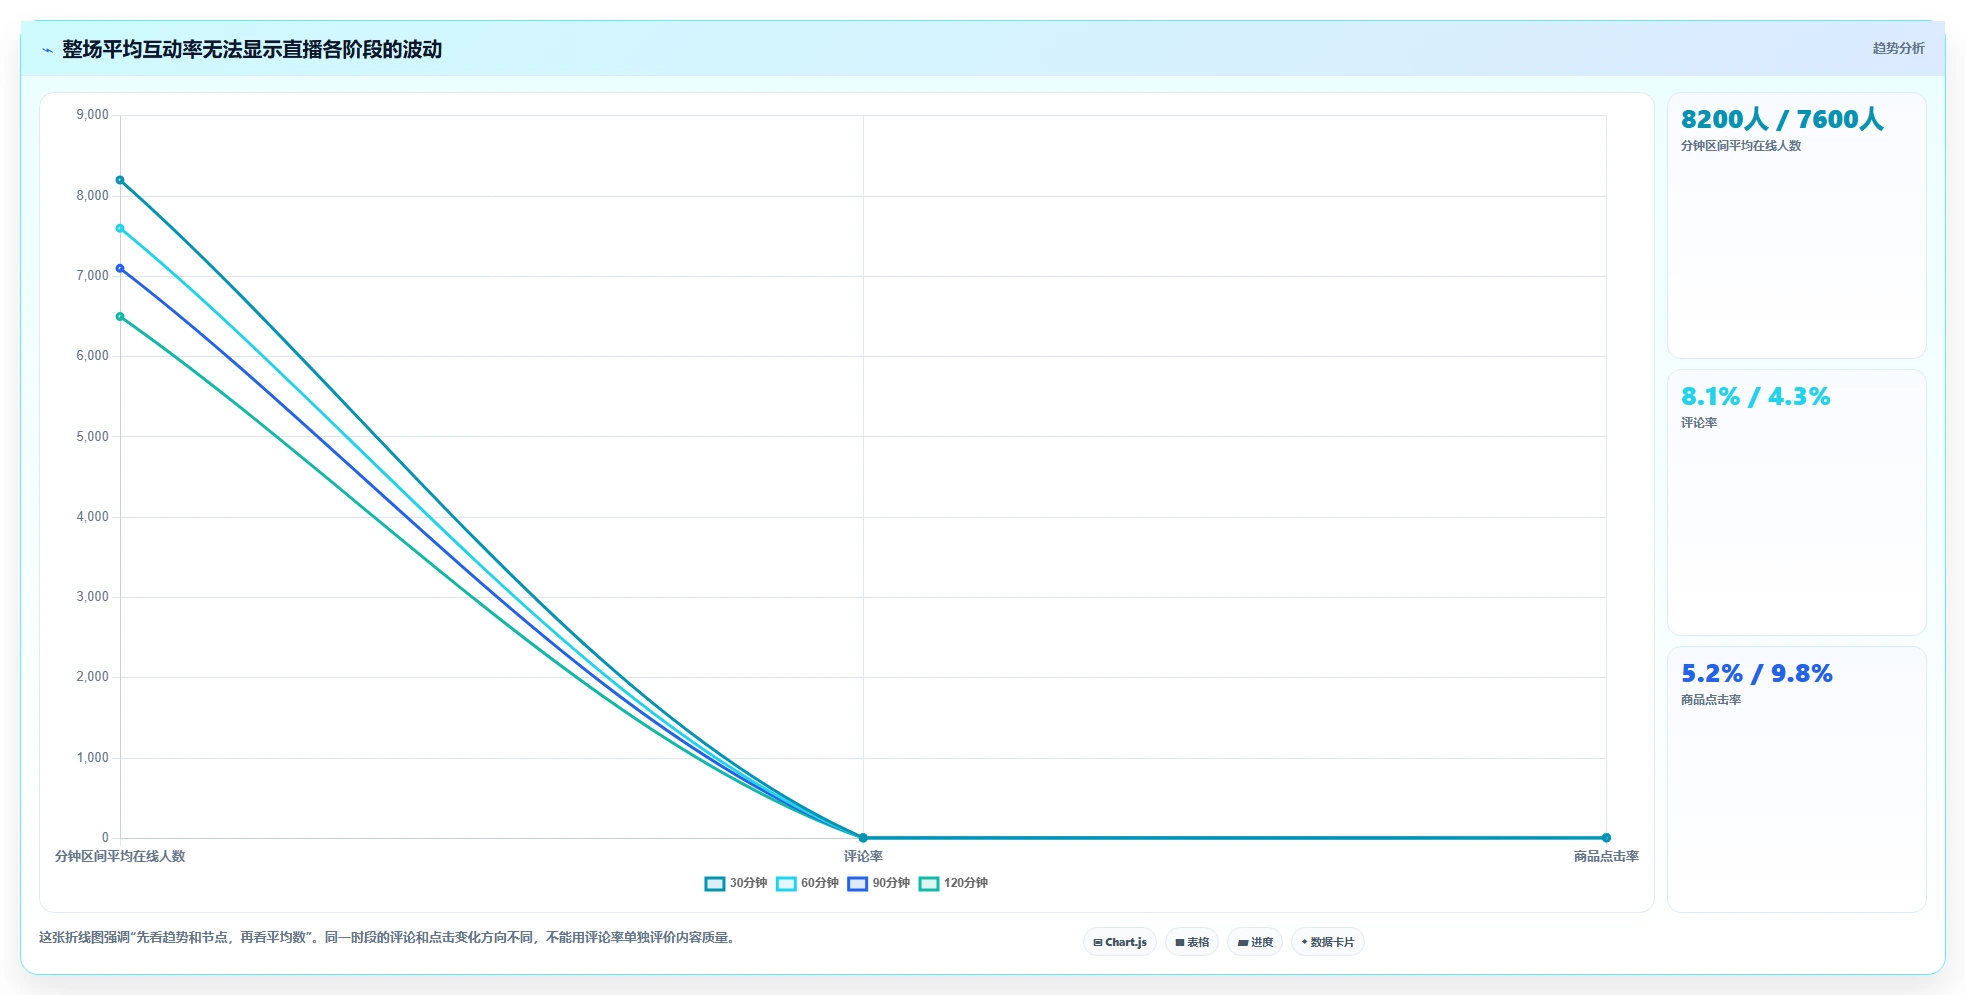This screenshot has height=995, width=1966.
Task: Click the data point above 评论率 axis label
Action: 863,838
